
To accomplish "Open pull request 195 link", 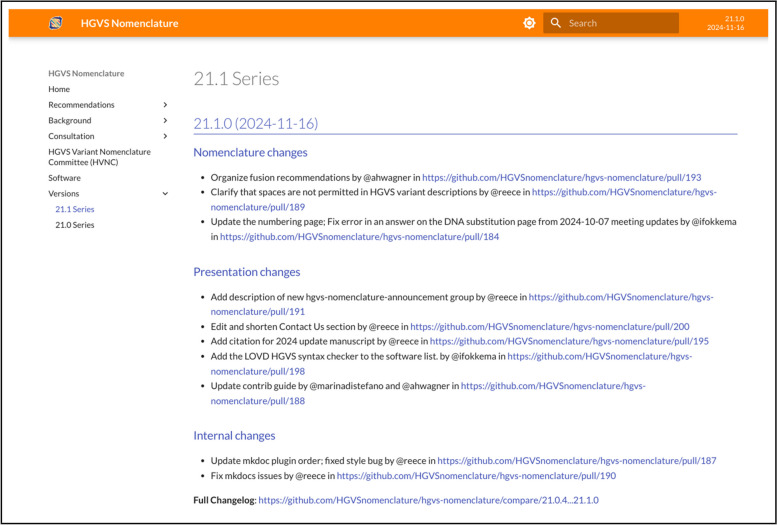I will [569, 341].
